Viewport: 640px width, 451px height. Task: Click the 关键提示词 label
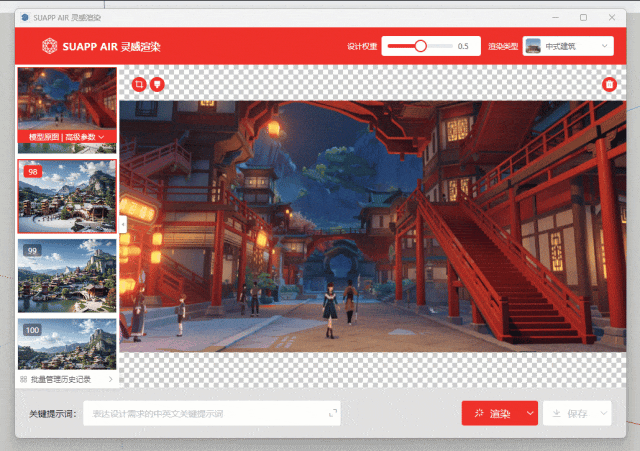(x=53, y=413)
